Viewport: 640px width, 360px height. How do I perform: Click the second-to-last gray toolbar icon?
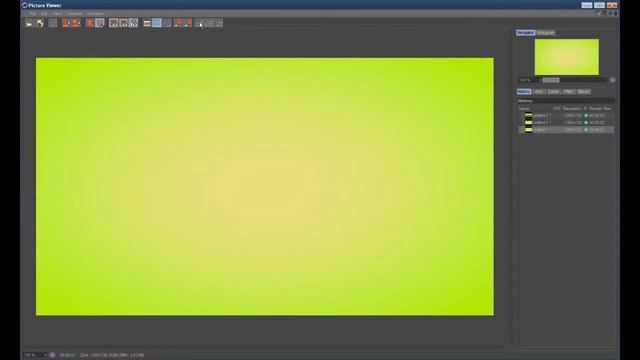pos(209,23)
